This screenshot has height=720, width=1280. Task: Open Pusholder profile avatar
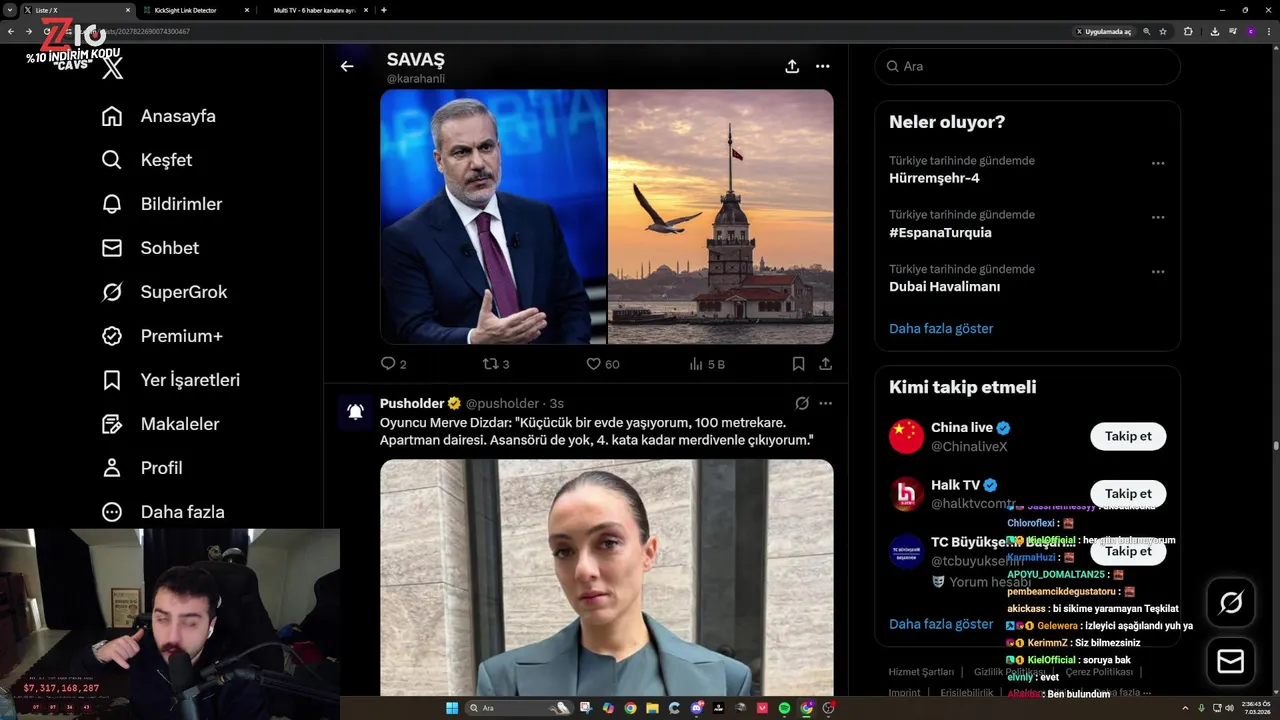point(355,412)
